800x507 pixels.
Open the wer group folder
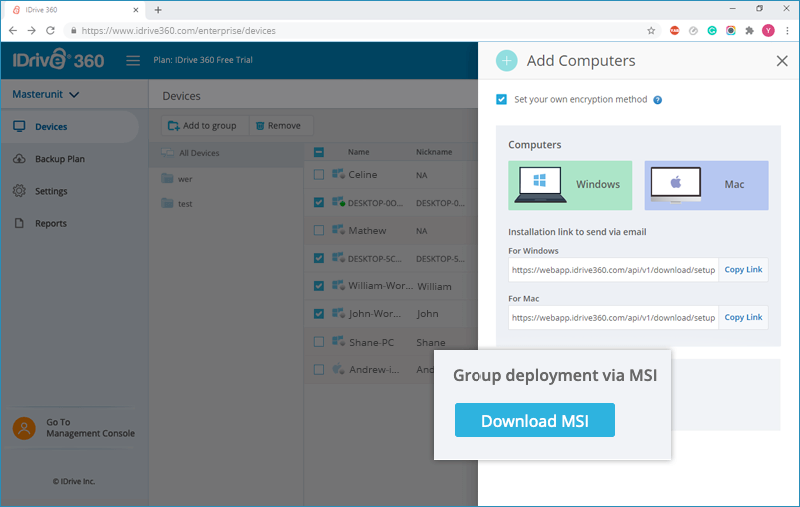[185, 179]
